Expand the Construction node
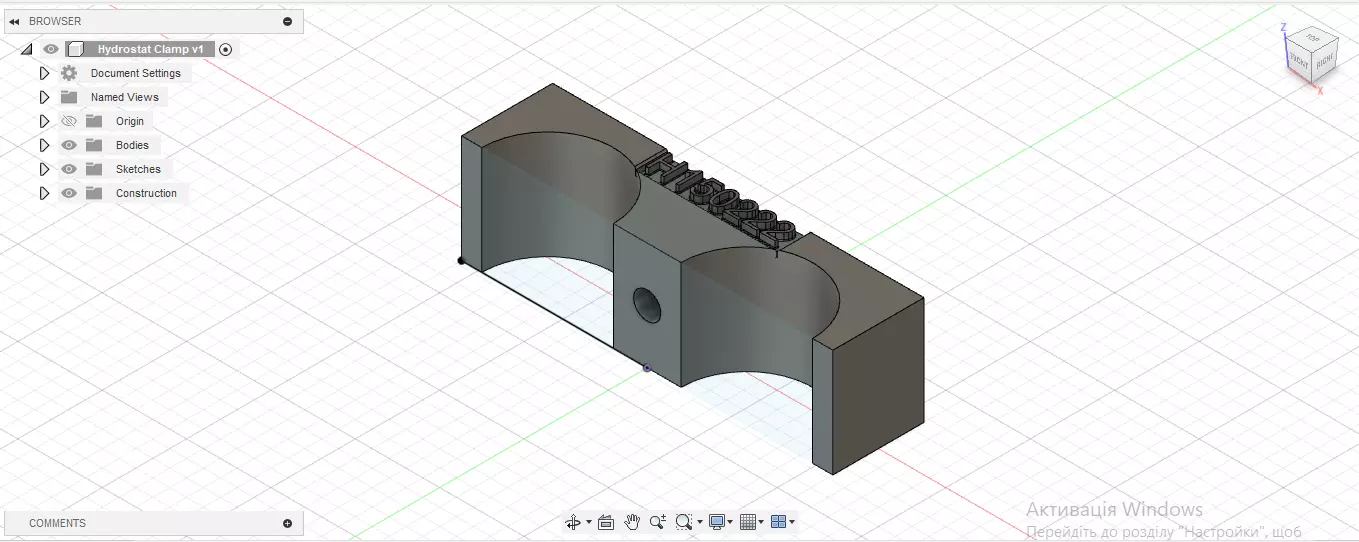 coord(44,193)
